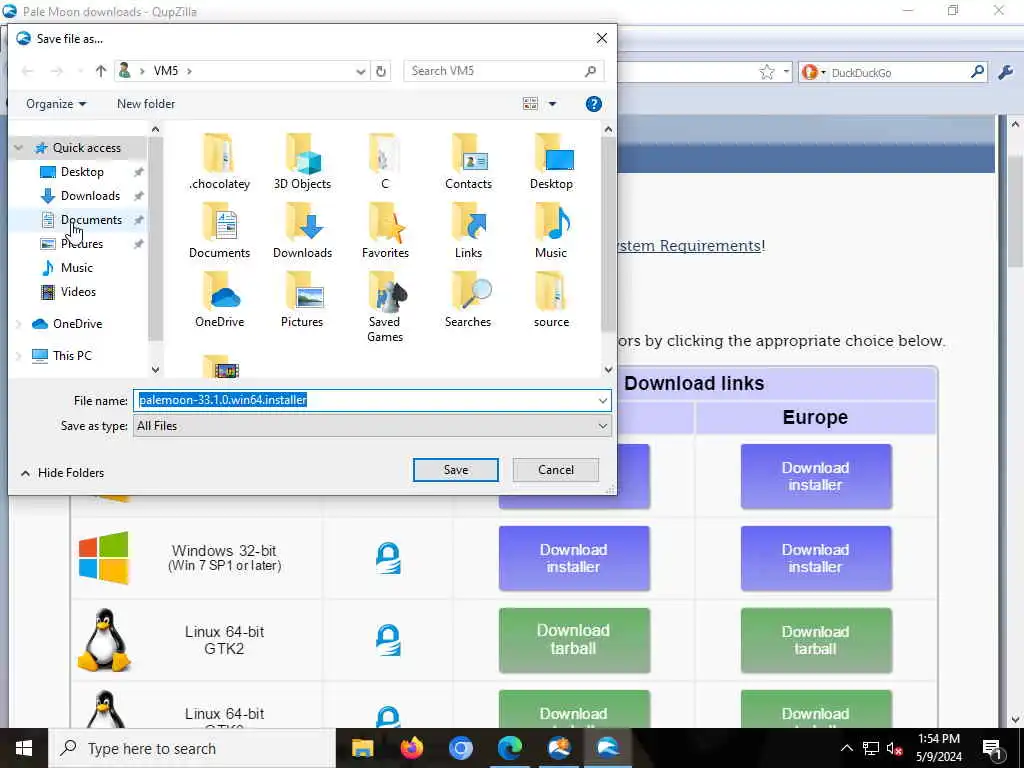Open the File name history dropdown
Viewport: 1024px width, 768px height.
click(x=602, y=400)
